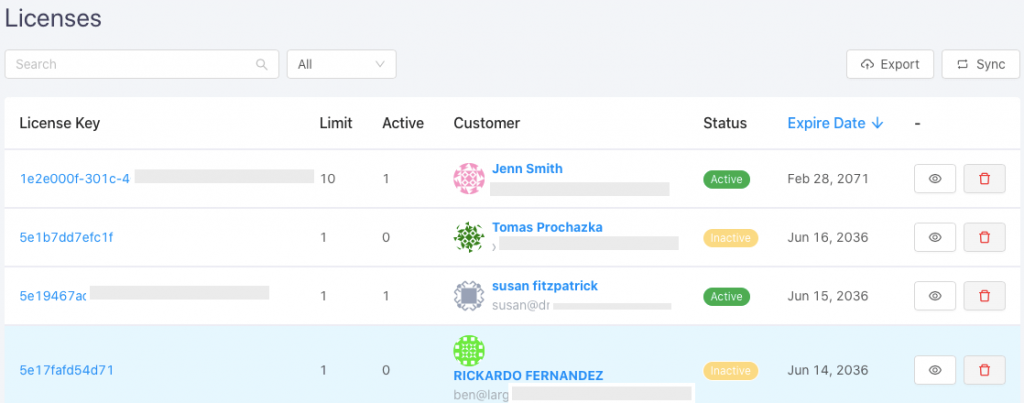Export the licenses list

click(890, 64)
